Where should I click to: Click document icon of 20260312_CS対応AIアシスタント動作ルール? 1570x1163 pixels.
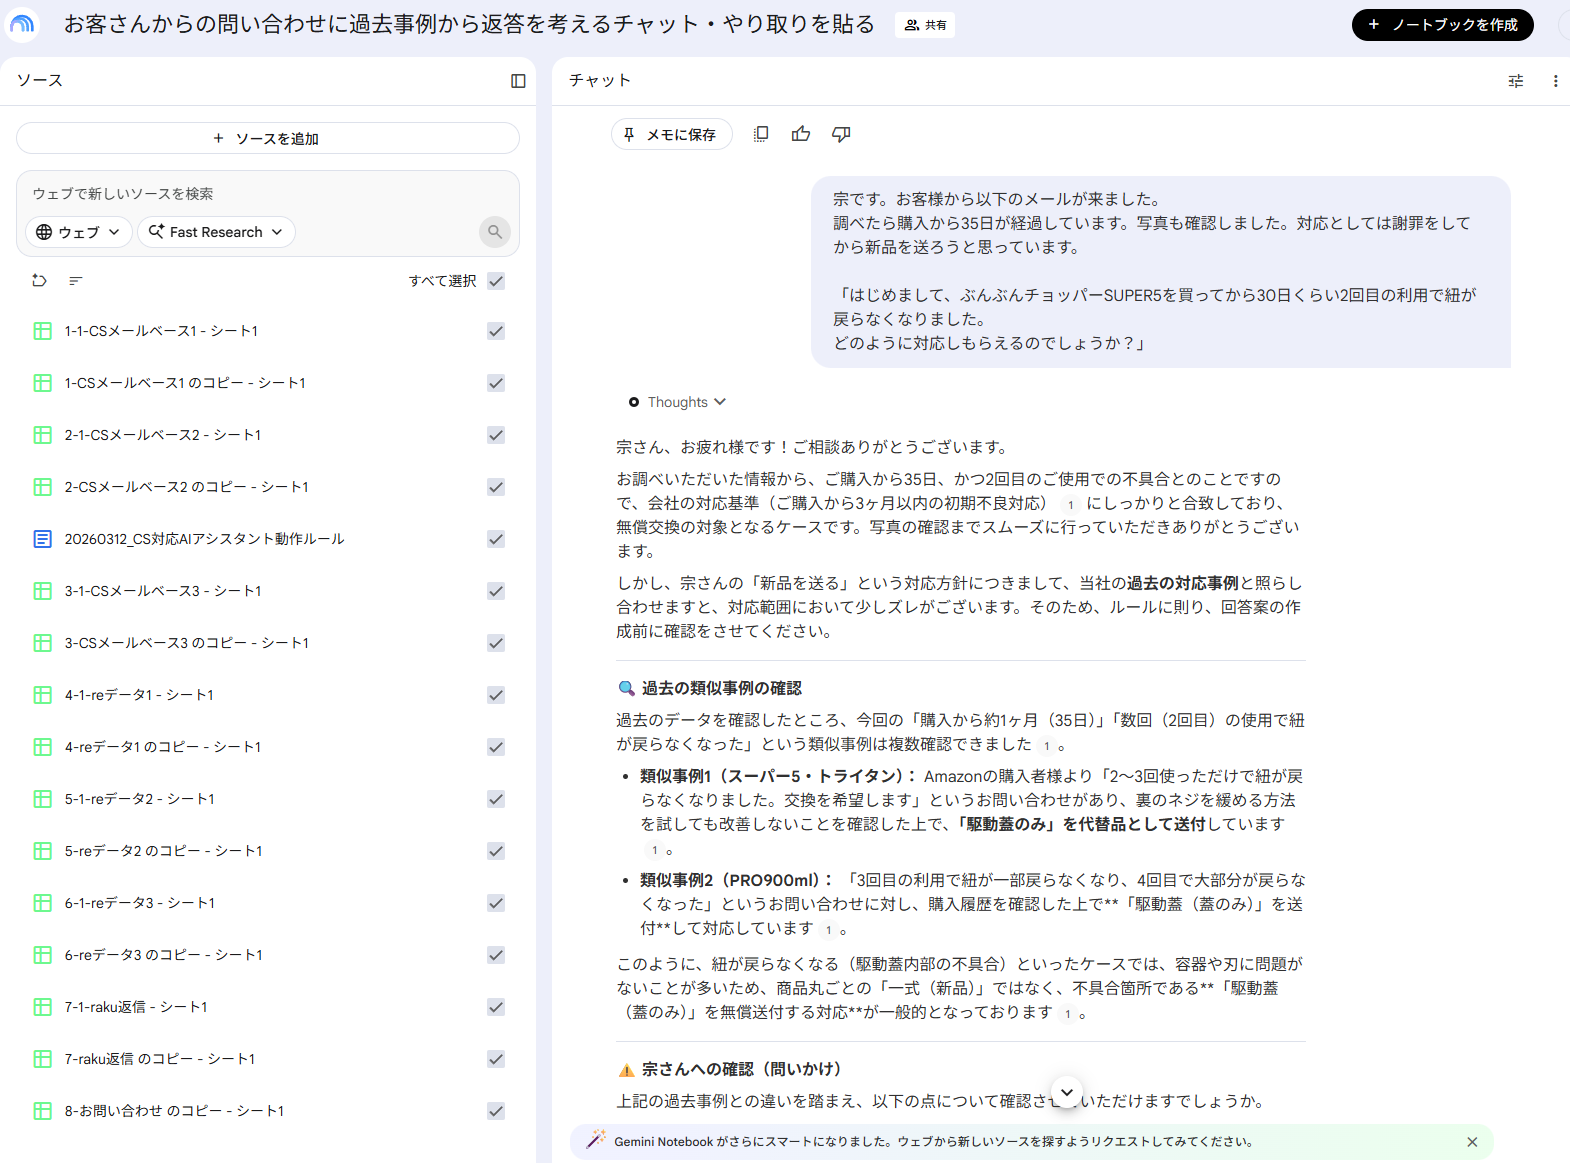pyautogui.click(x=43, y=539)
